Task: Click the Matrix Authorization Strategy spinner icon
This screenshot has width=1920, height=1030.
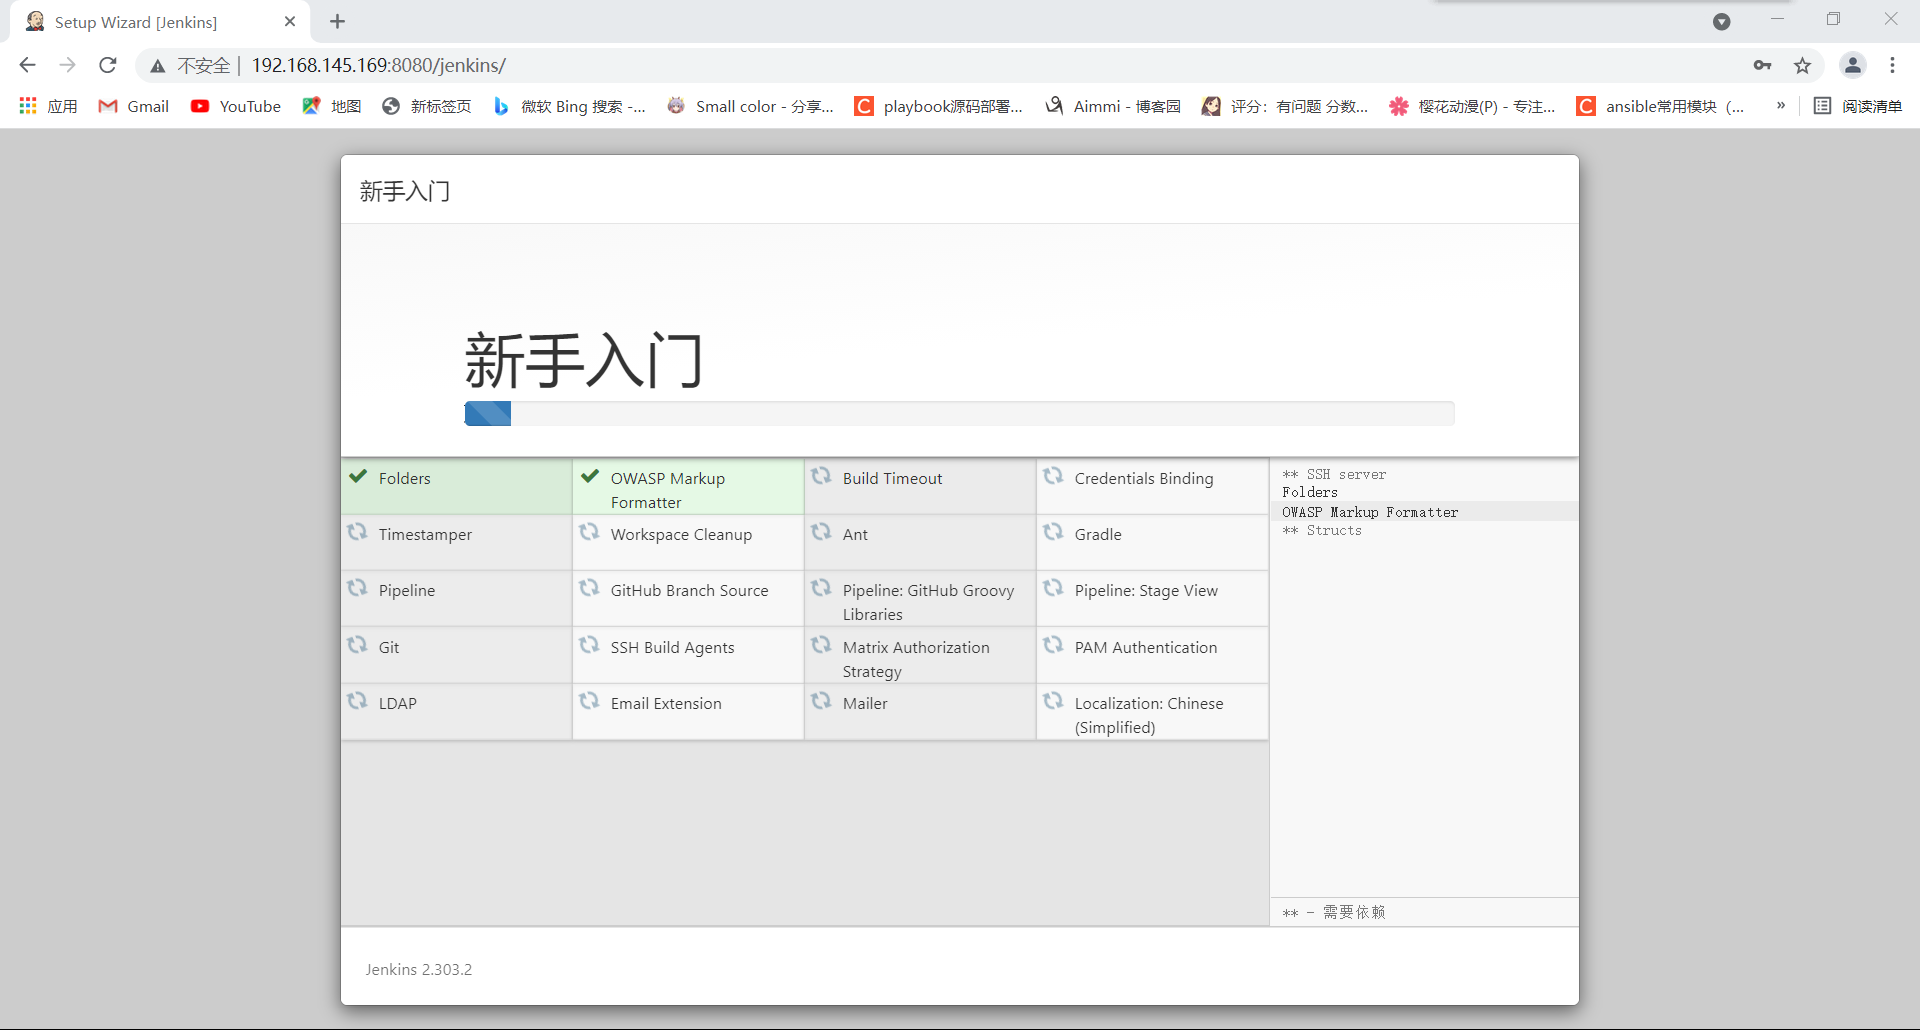Action: [x=821, y=645]
